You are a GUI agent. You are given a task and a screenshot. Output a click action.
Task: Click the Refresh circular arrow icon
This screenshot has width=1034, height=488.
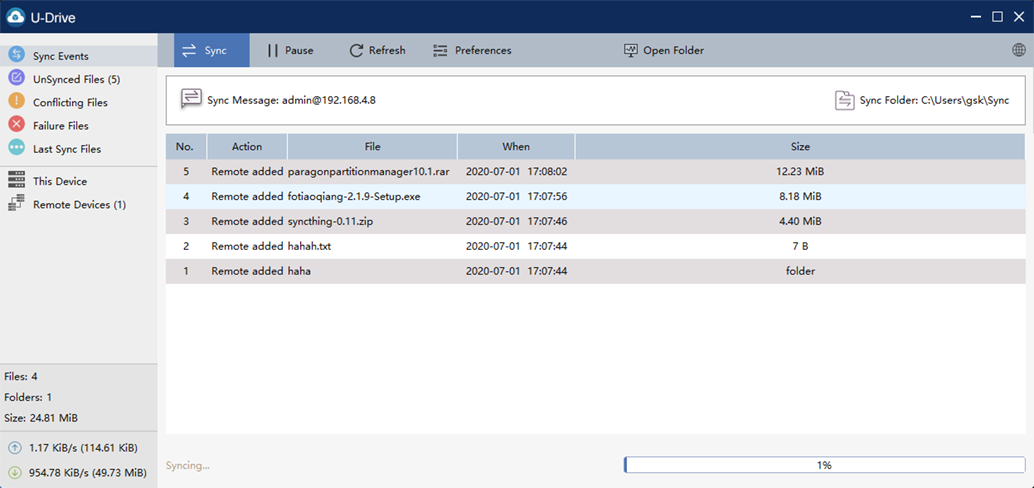[x=356, y=50]
